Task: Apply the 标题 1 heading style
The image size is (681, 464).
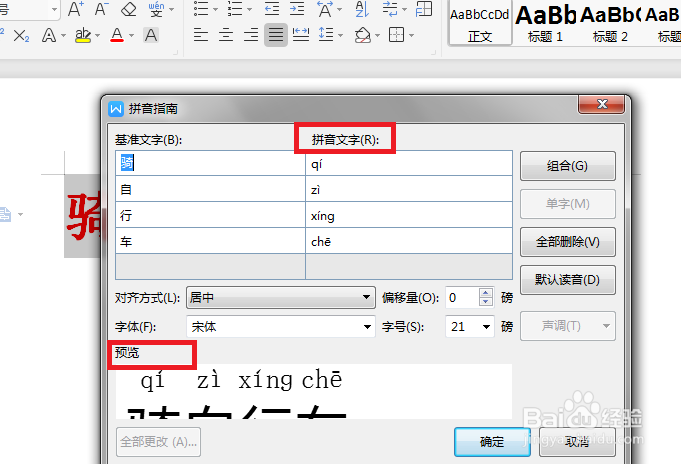Action: tap(545, 25)
